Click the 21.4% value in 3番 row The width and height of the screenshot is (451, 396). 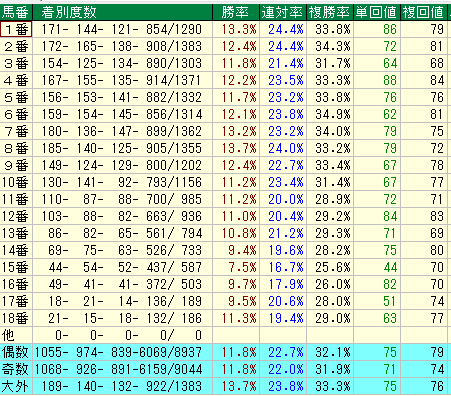click(283, 63)
